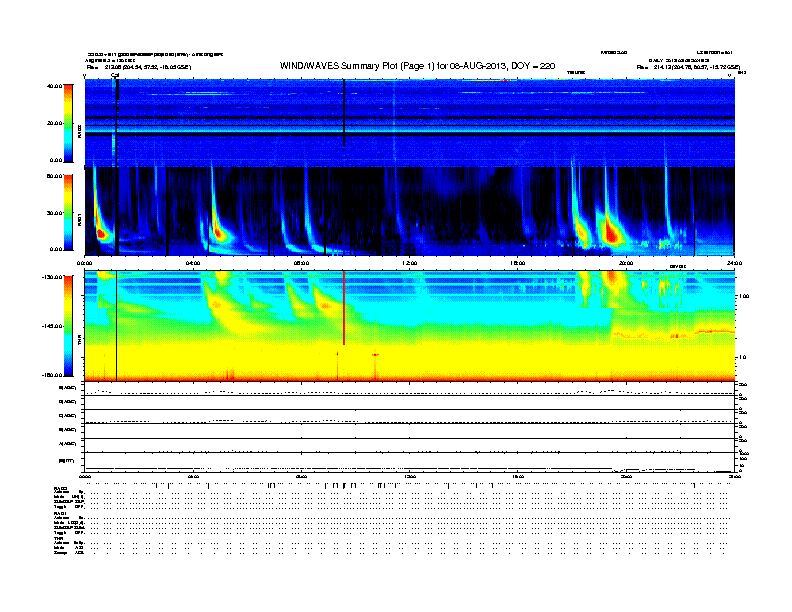The width and height of the screenshot is (792, 612).
Task: Click the RAD1 panel color scale bar
Action: click(68, 213)
